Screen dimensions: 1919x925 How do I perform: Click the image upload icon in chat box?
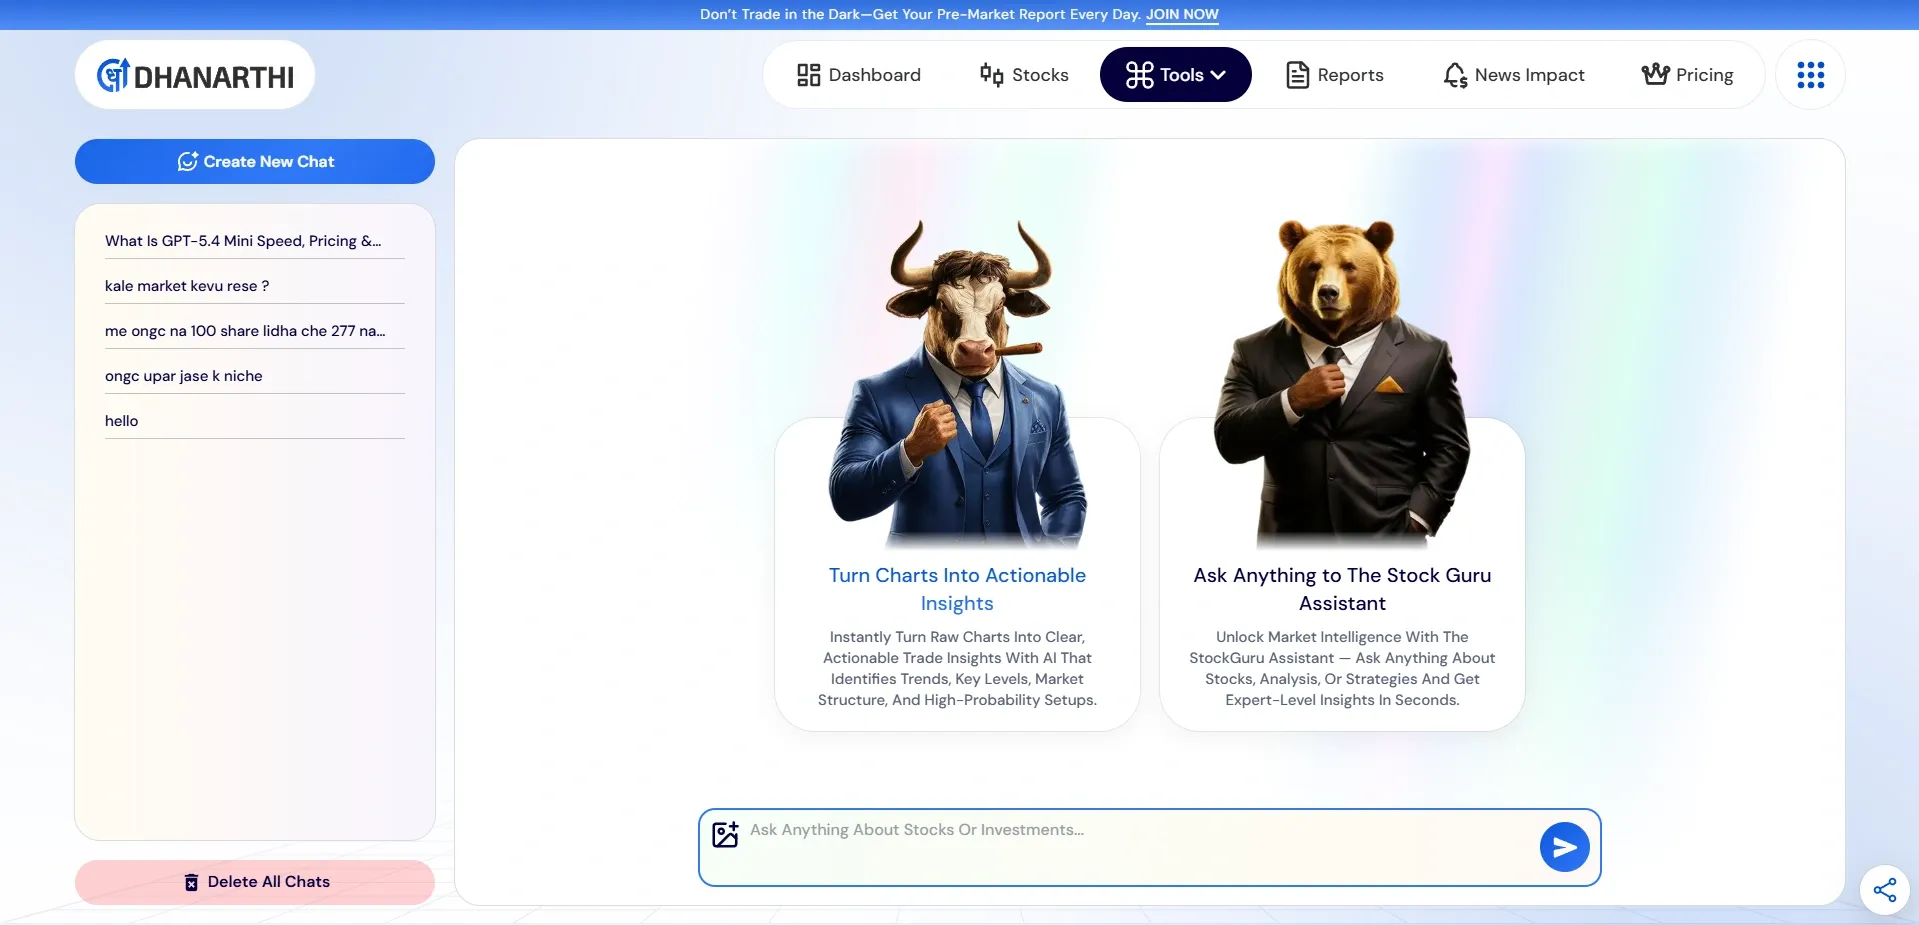point(725,834)
